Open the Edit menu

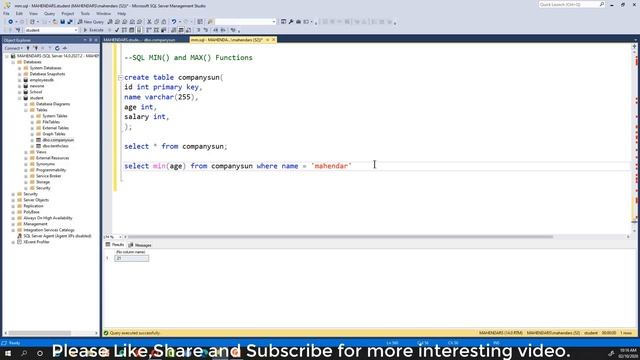point(19,13)
